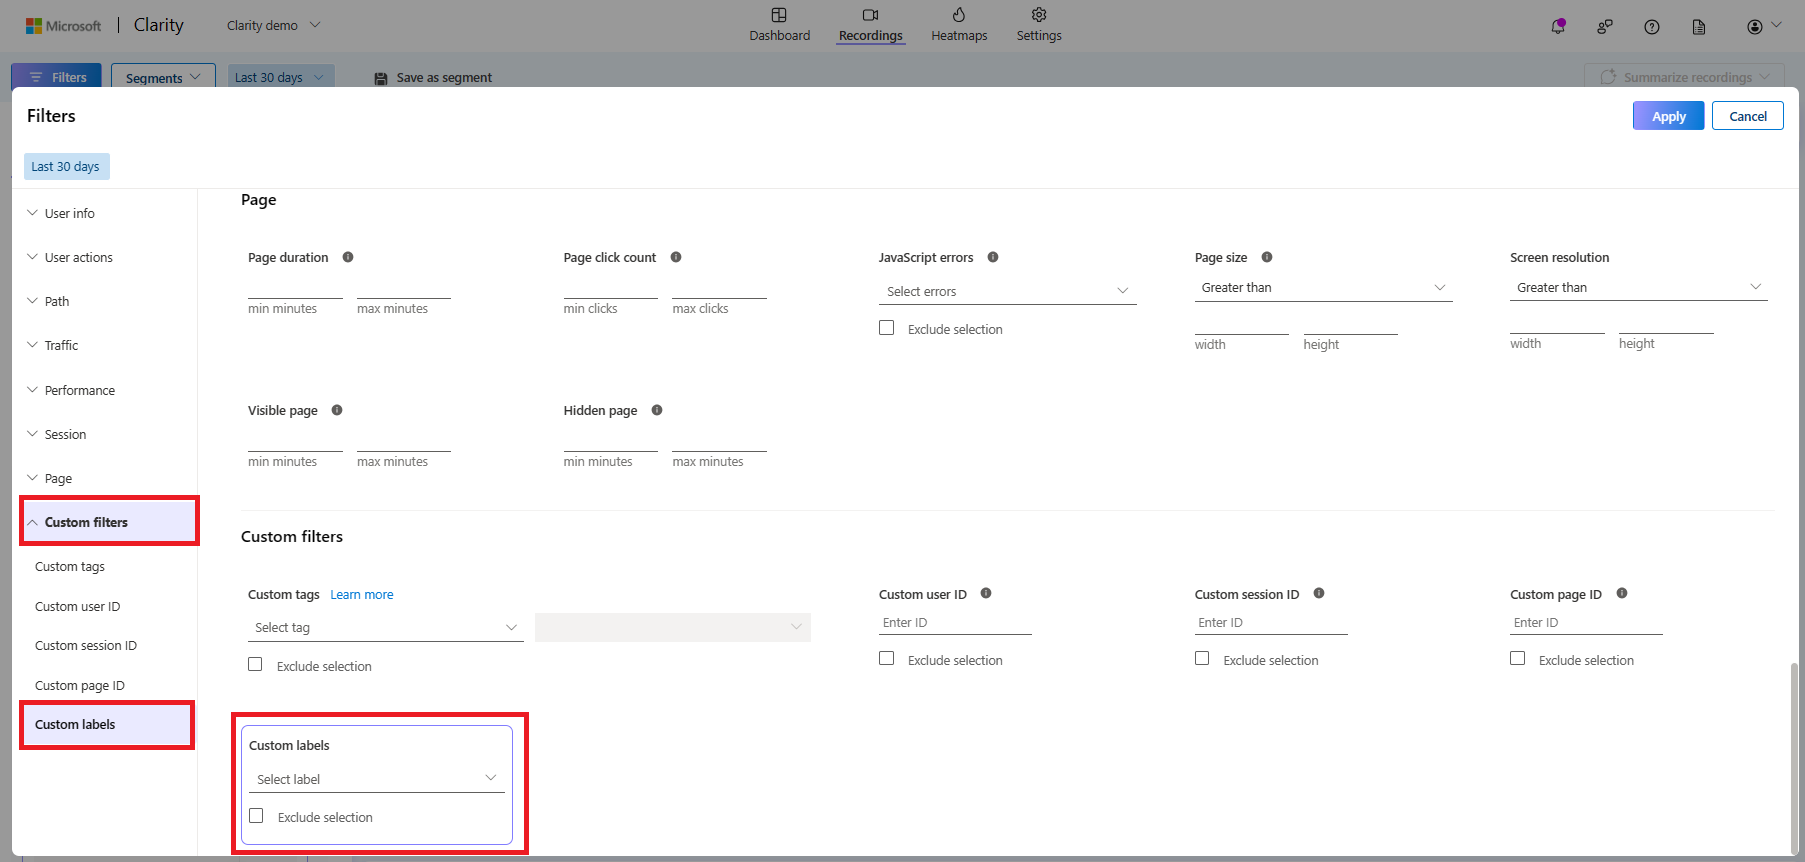Click the filters panel vertical scrollbar

[x=1794, y=757]
